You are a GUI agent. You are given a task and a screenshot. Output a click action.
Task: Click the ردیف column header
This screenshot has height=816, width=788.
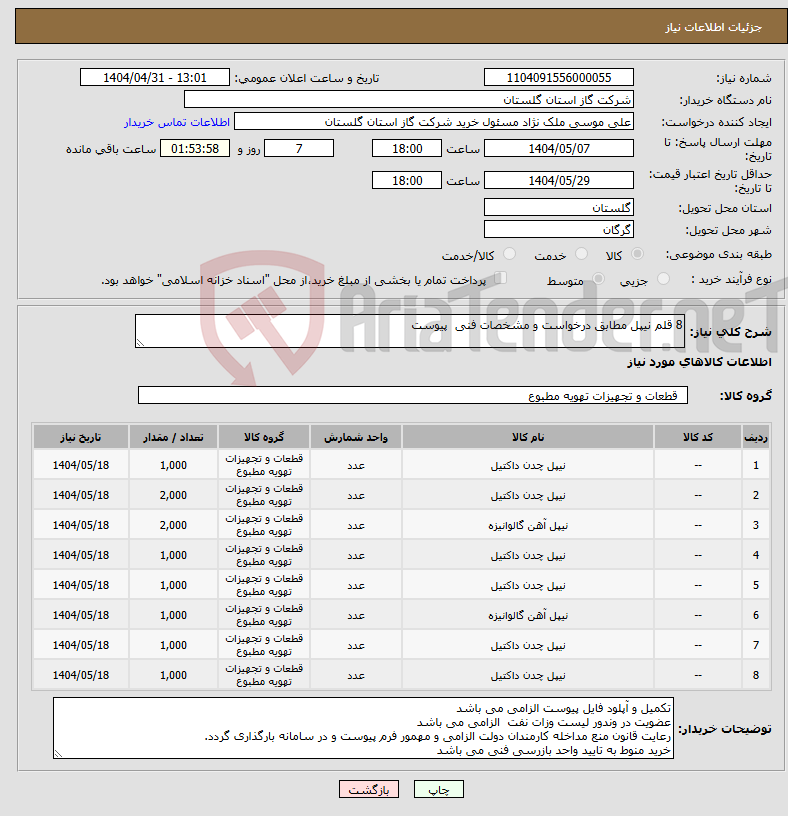point(756,437)
